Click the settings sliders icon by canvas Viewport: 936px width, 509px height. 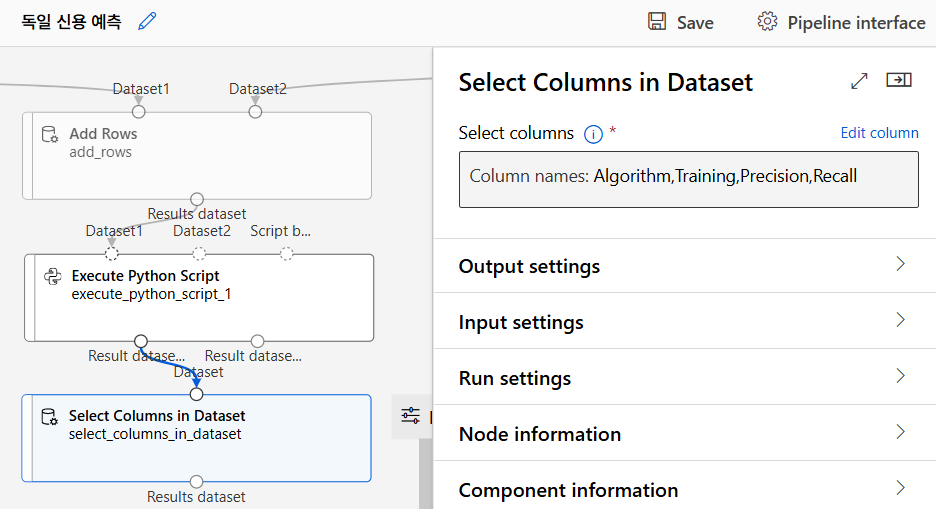point(410,415)
